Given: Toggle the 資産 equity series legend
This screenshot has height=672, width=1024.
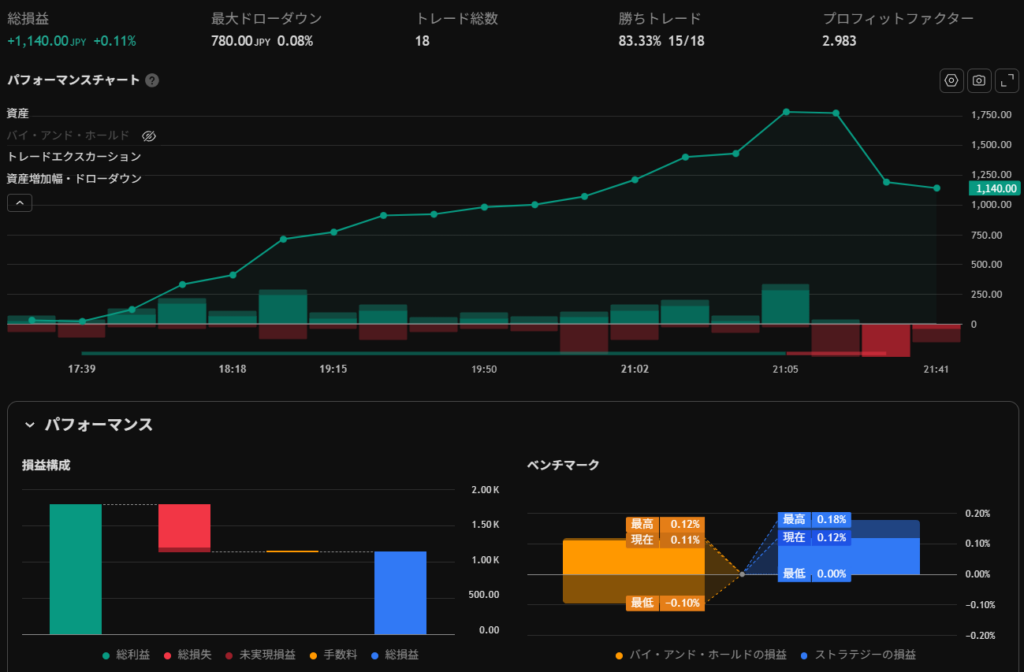Looking at the screenshot, I should 18,114.
